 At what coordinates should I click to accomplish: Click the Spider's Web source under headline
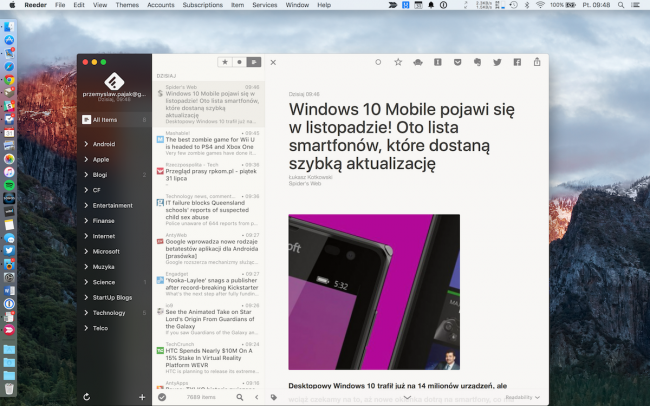(x=305, y=183)
